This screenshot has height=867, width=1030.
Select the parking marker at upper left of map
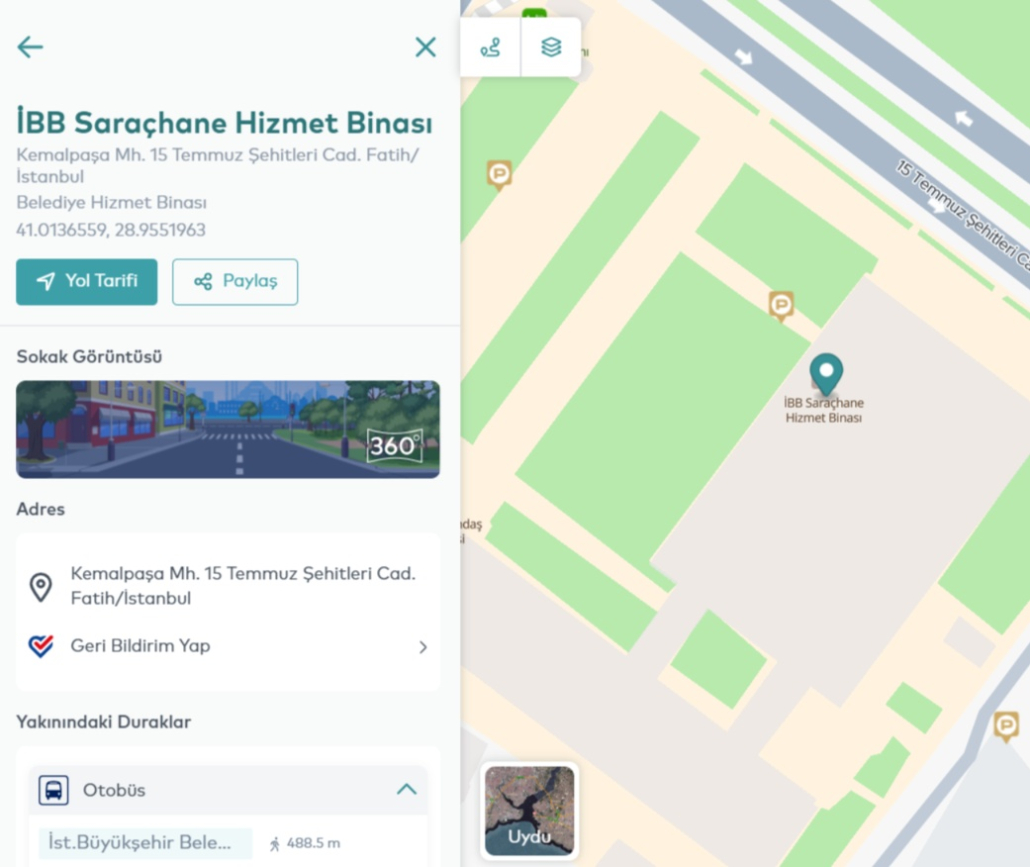click(499, 175)
